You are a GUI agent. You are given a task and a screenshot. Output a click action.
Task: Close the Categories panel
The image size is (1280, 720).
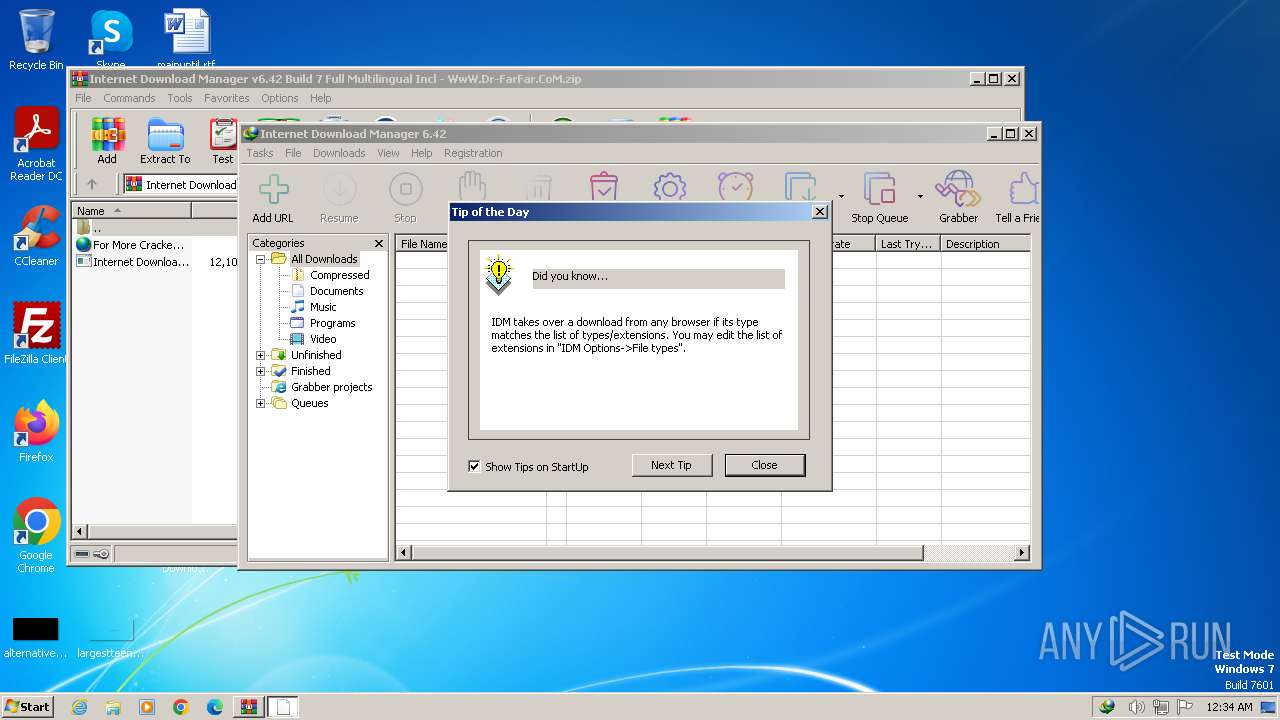(x=379, y=243)
